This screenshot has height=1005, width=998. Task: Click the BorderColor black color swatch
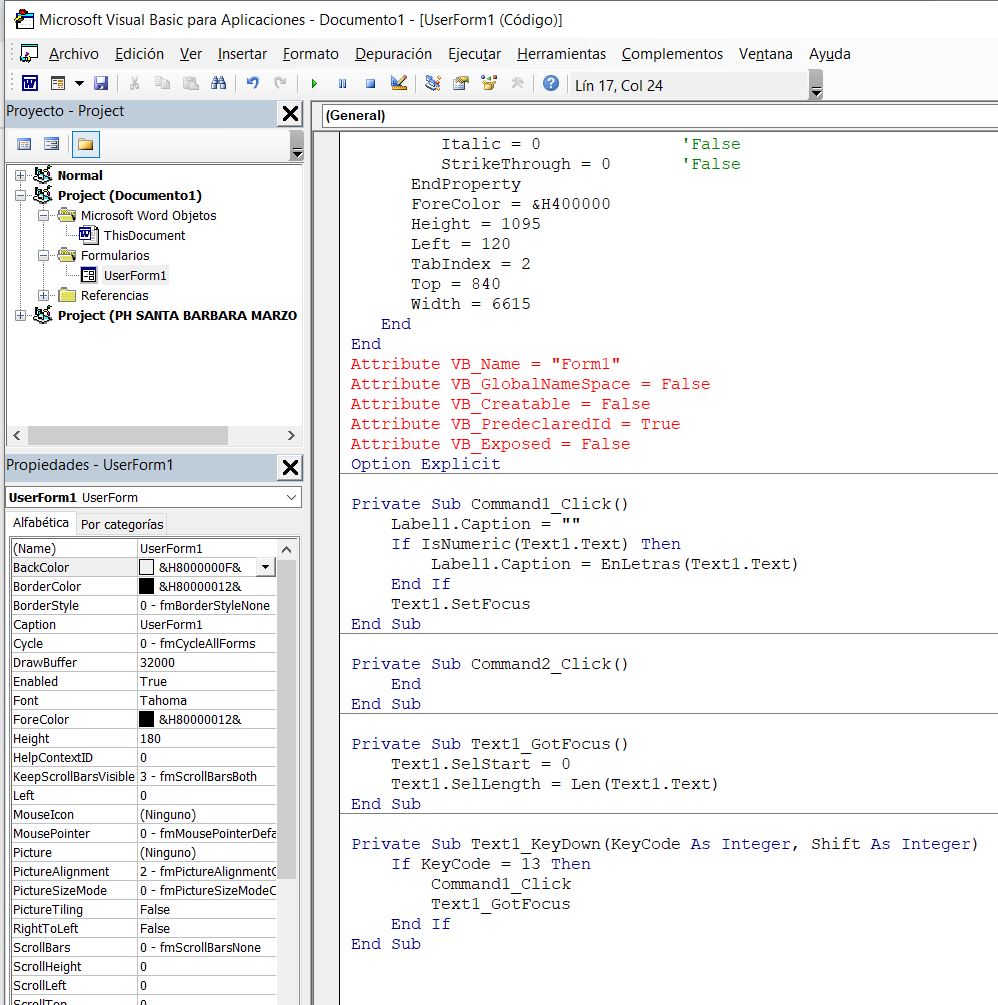point(146,586)
